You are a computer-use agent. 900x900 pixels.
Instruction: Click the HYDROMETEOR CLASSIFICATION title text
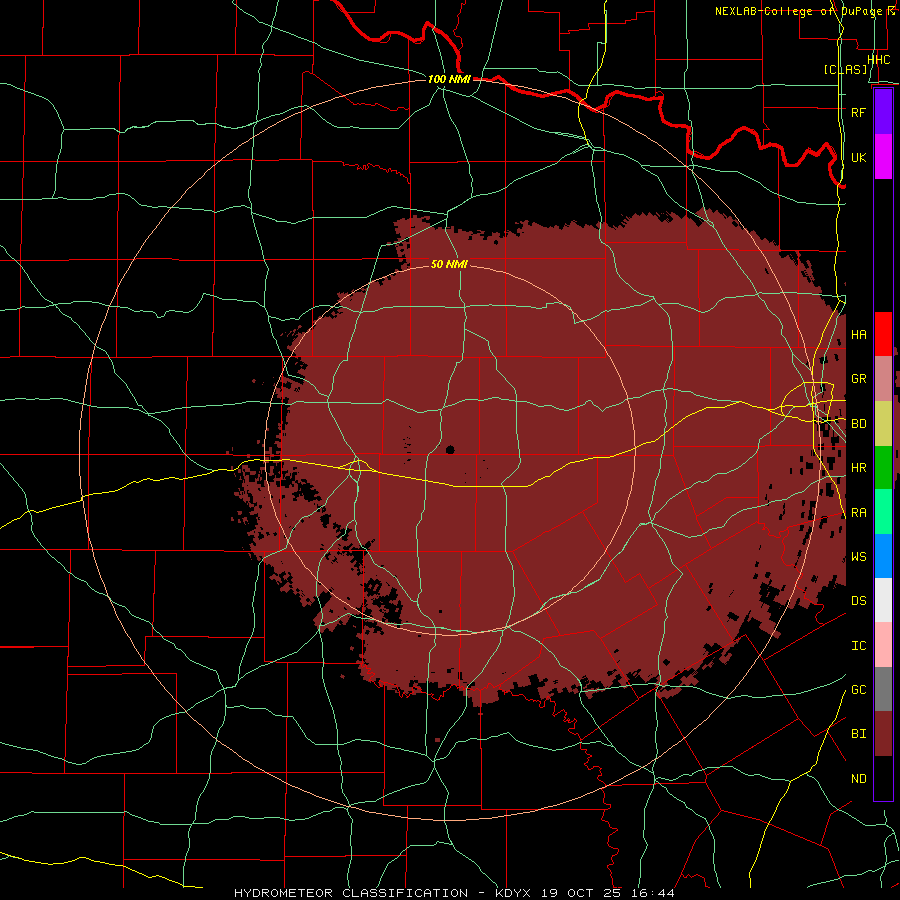tap(351, 893)
